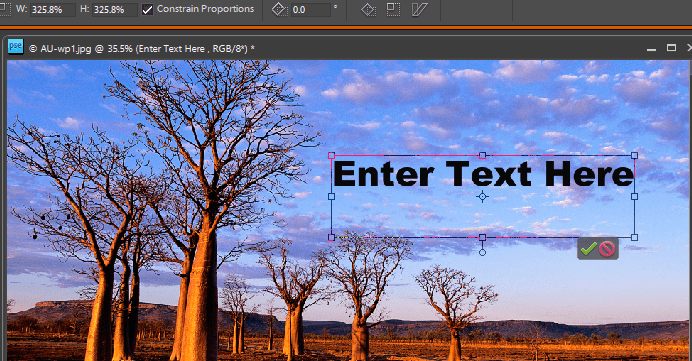Click the middle-right transform handle
Image resolution: width=692 pixels, height=361 pixels.
tap(634, 196)
